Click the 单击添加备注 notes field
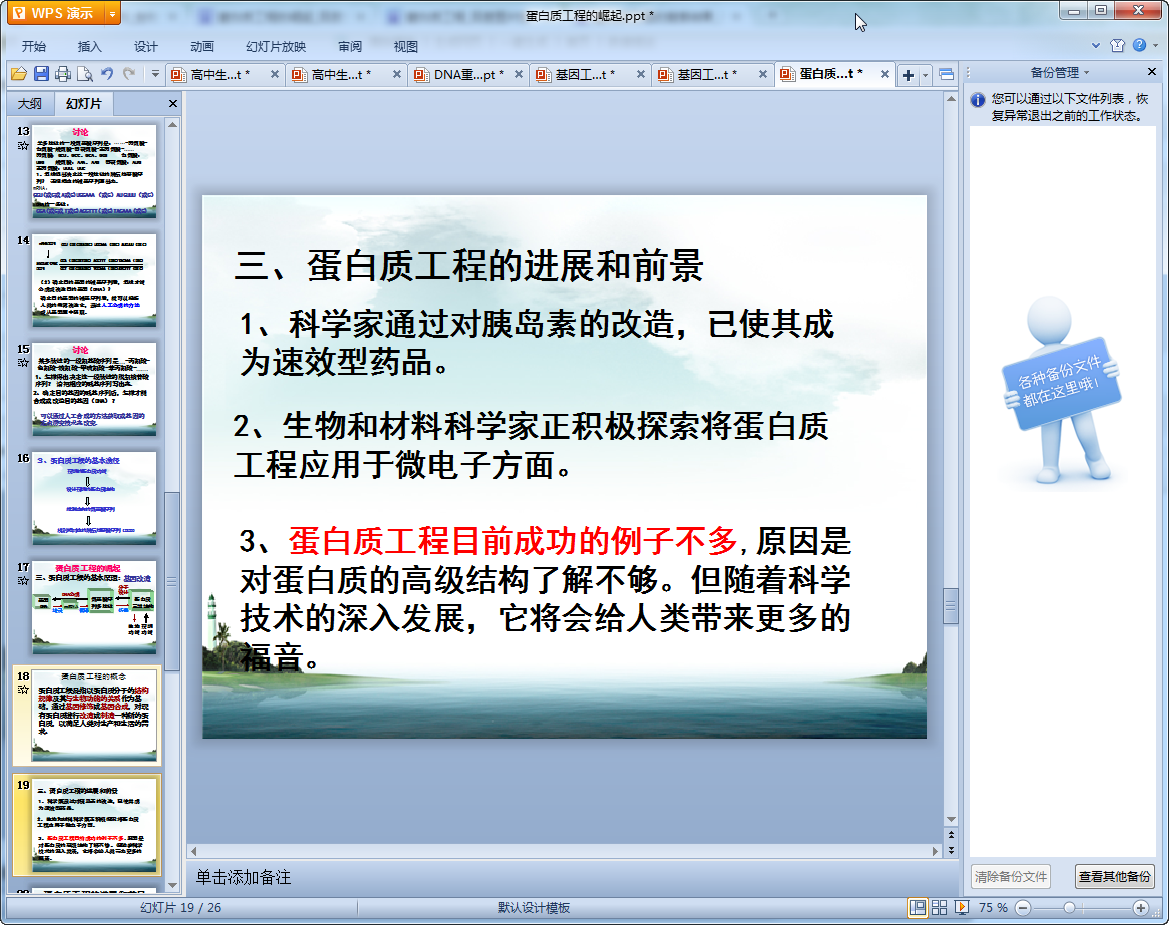The width and height of the screenshot is (1169, 925). [570, 877]
